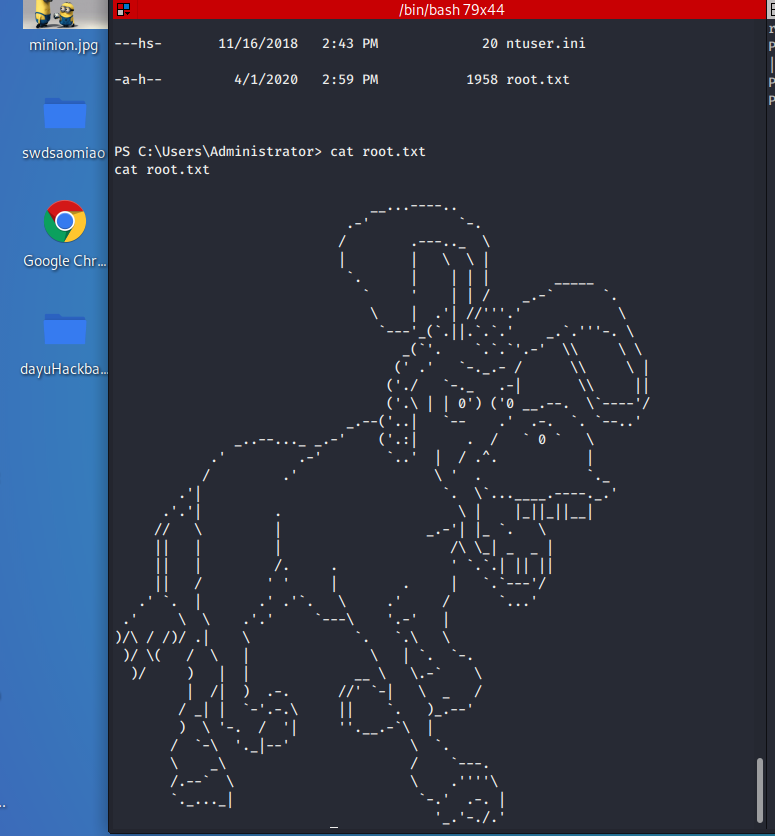Click the swdsaomiao label text
Viewport: 775px width, 836px height.
click(x=63, y=153)
